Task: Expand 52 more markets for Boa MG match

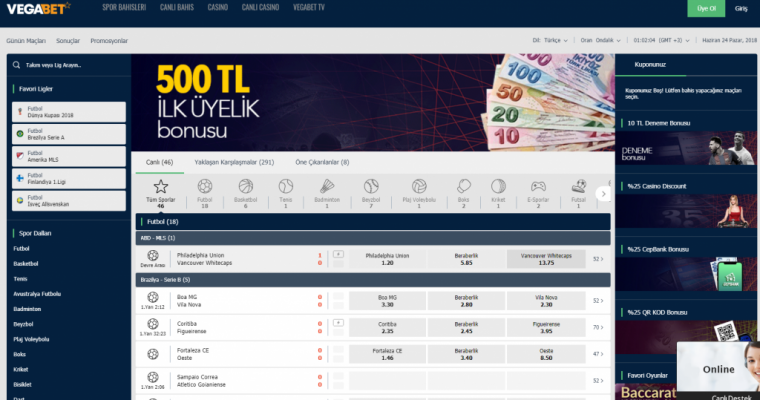Action: 598,301
